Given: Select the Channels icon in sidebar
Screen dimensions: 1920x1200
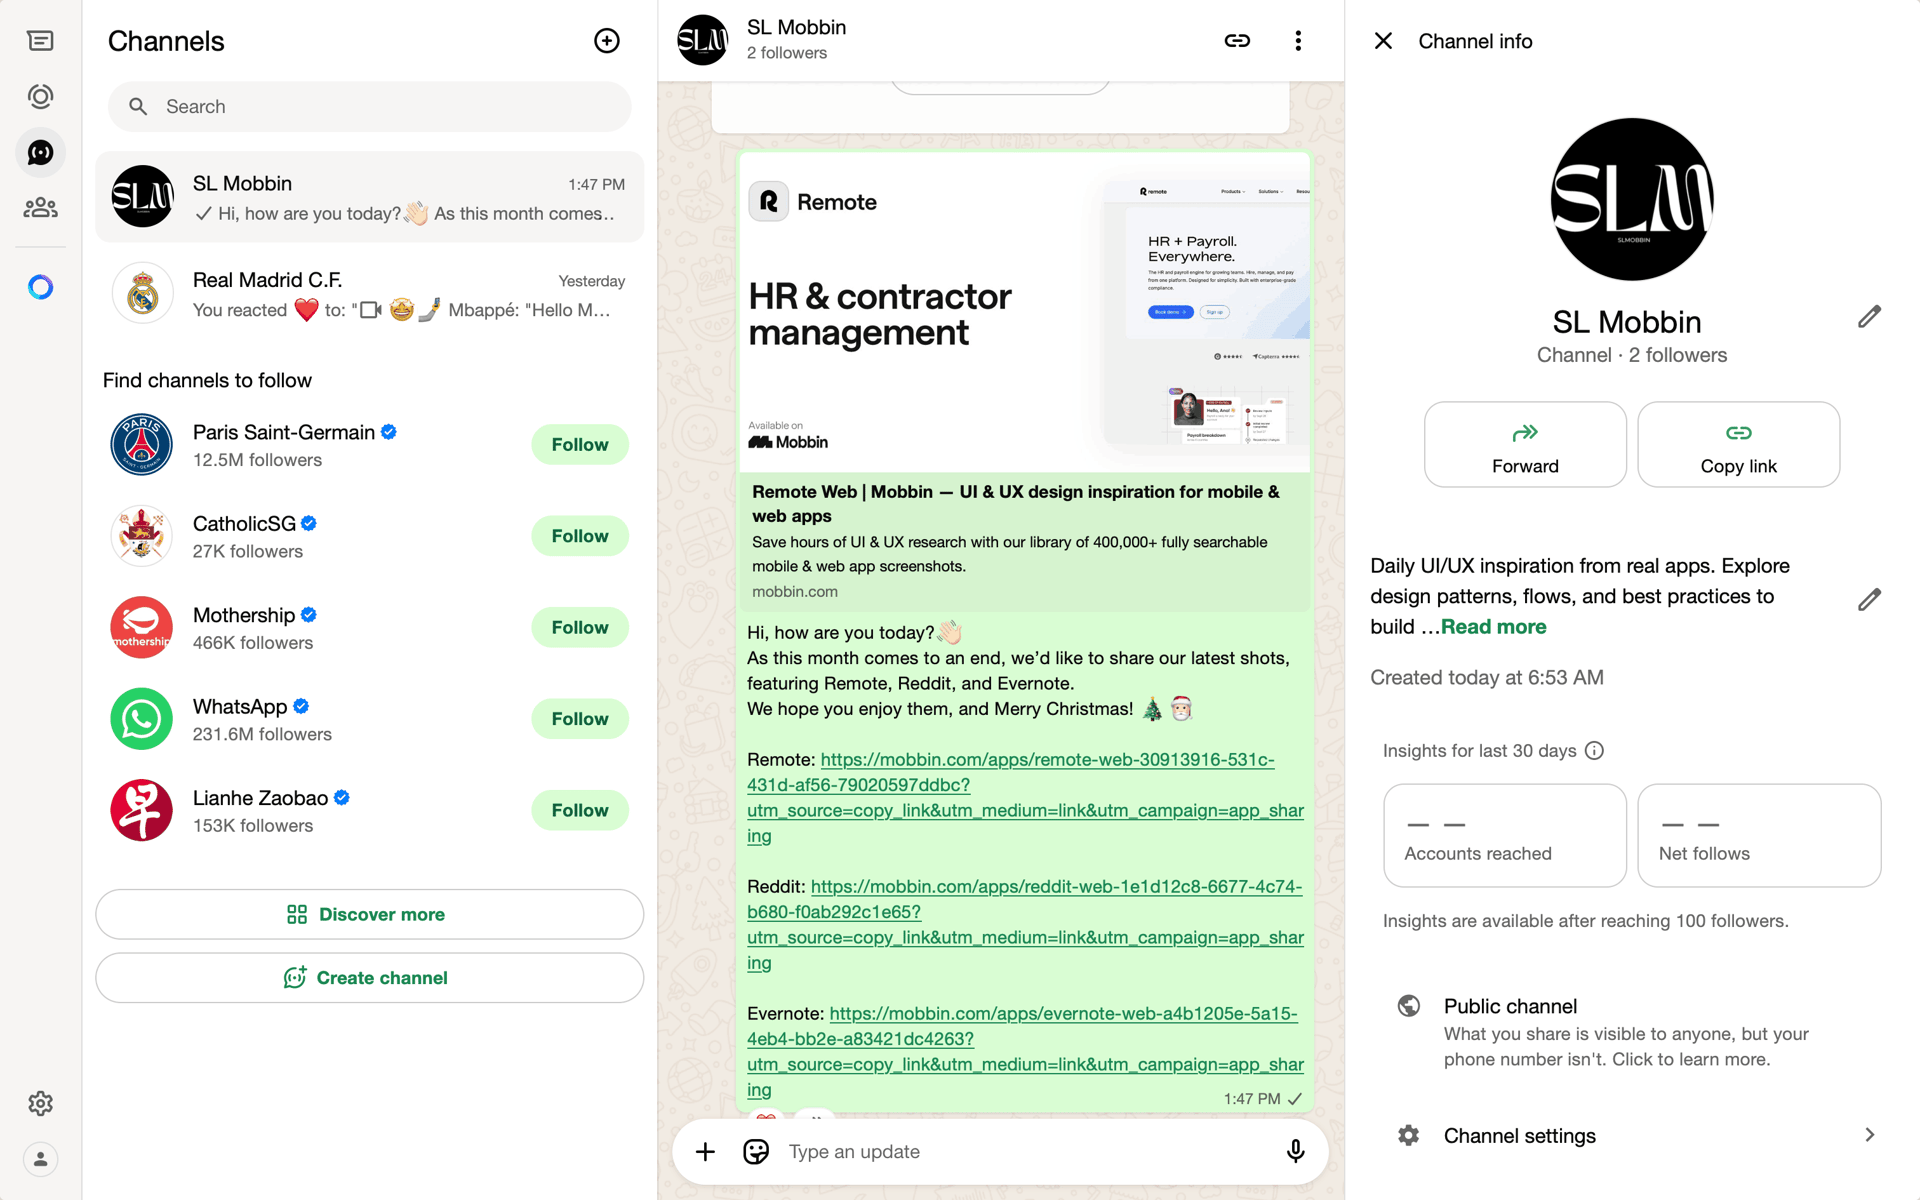Looking at the screenshot, I should point(40,152).
